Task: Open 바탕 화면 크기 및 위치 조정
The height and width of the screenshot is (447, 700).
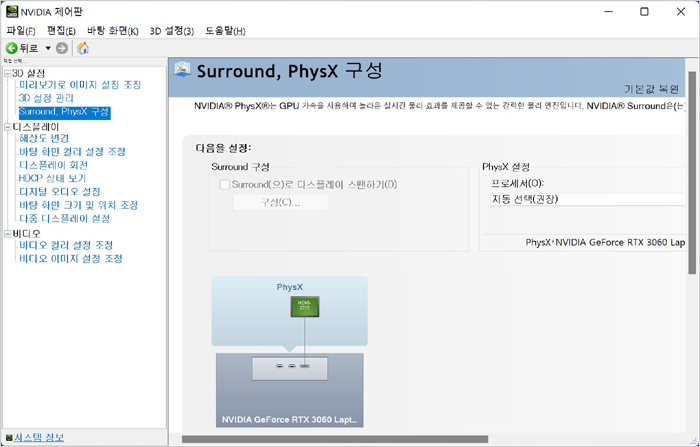Action: coord(79,205)
